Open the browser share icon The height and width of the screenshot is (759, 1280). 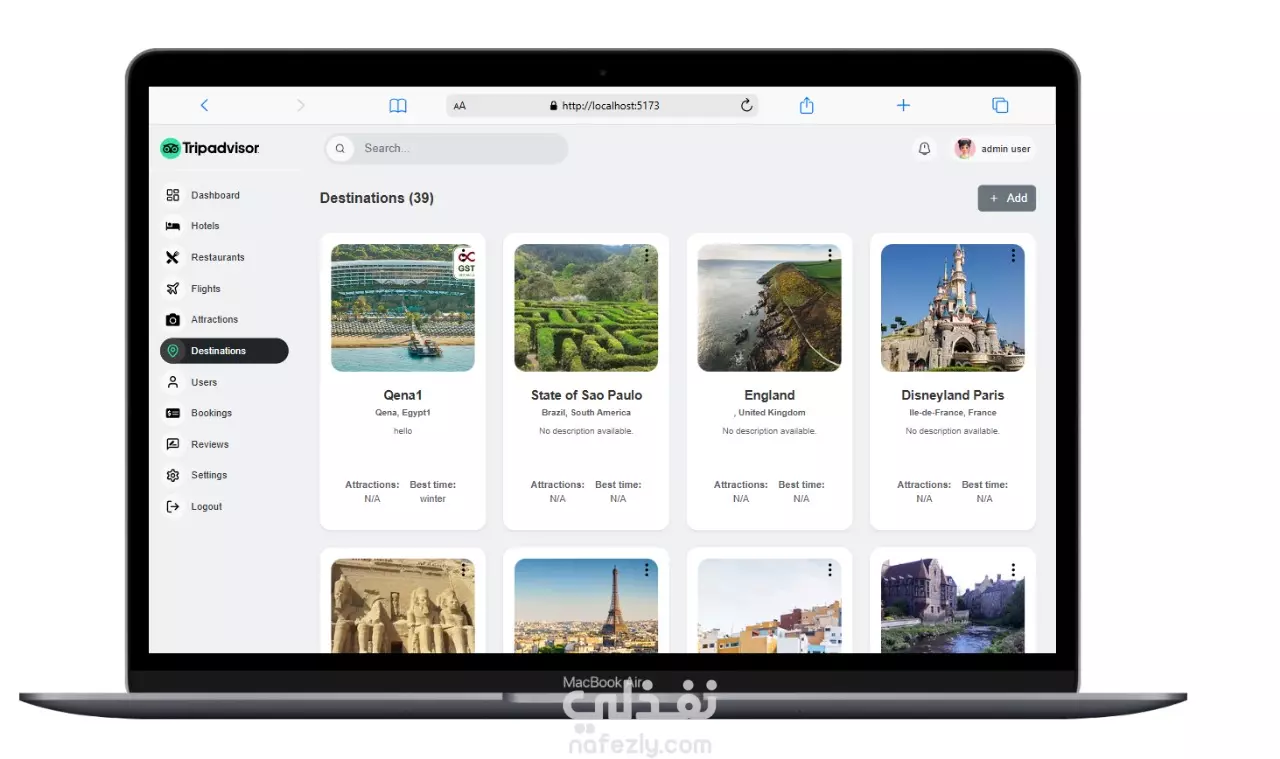click(x=807, y=105)
